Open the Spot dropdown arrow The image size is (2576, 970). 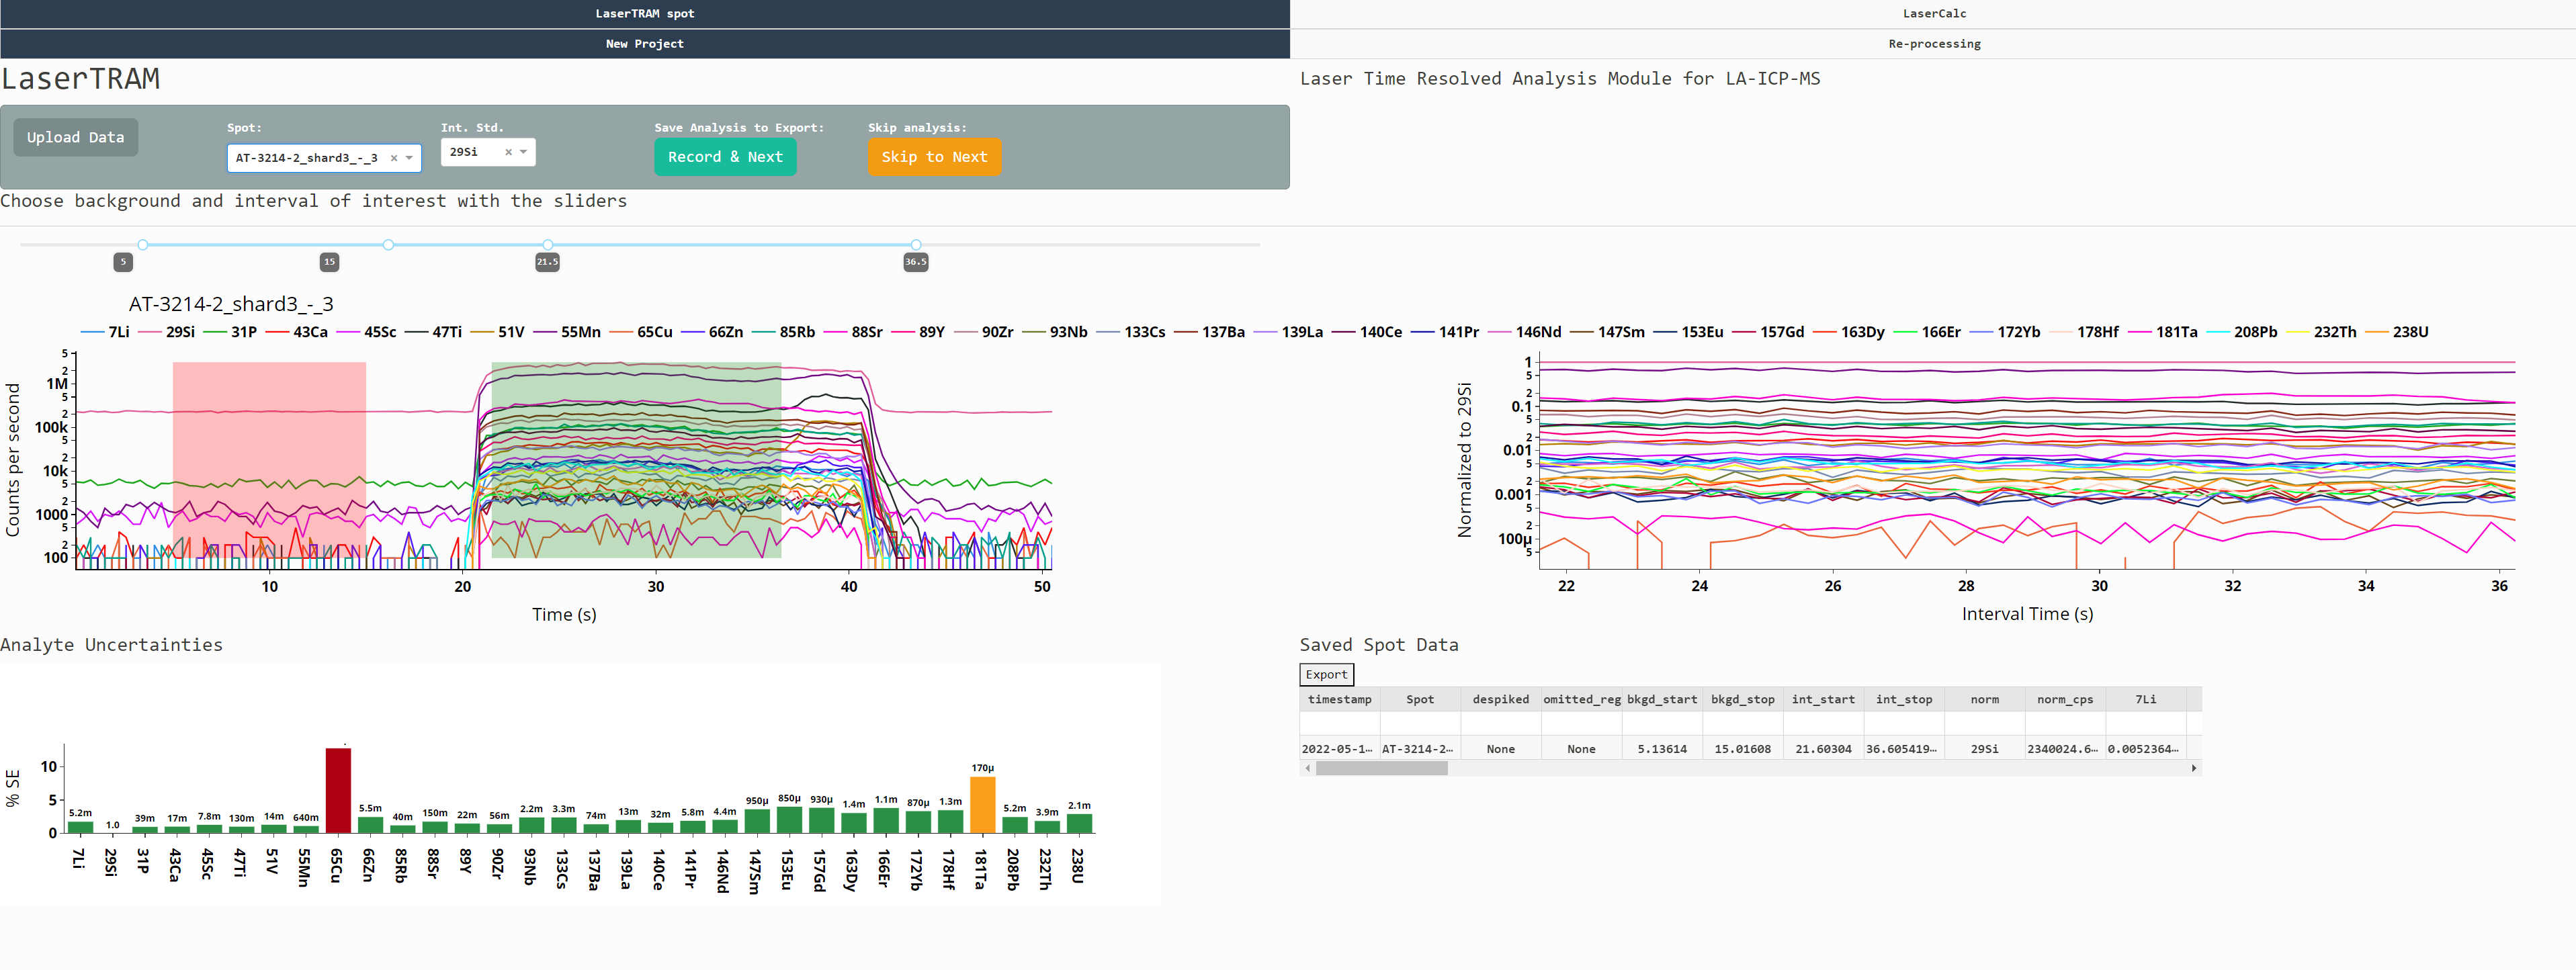pos(410,158)
